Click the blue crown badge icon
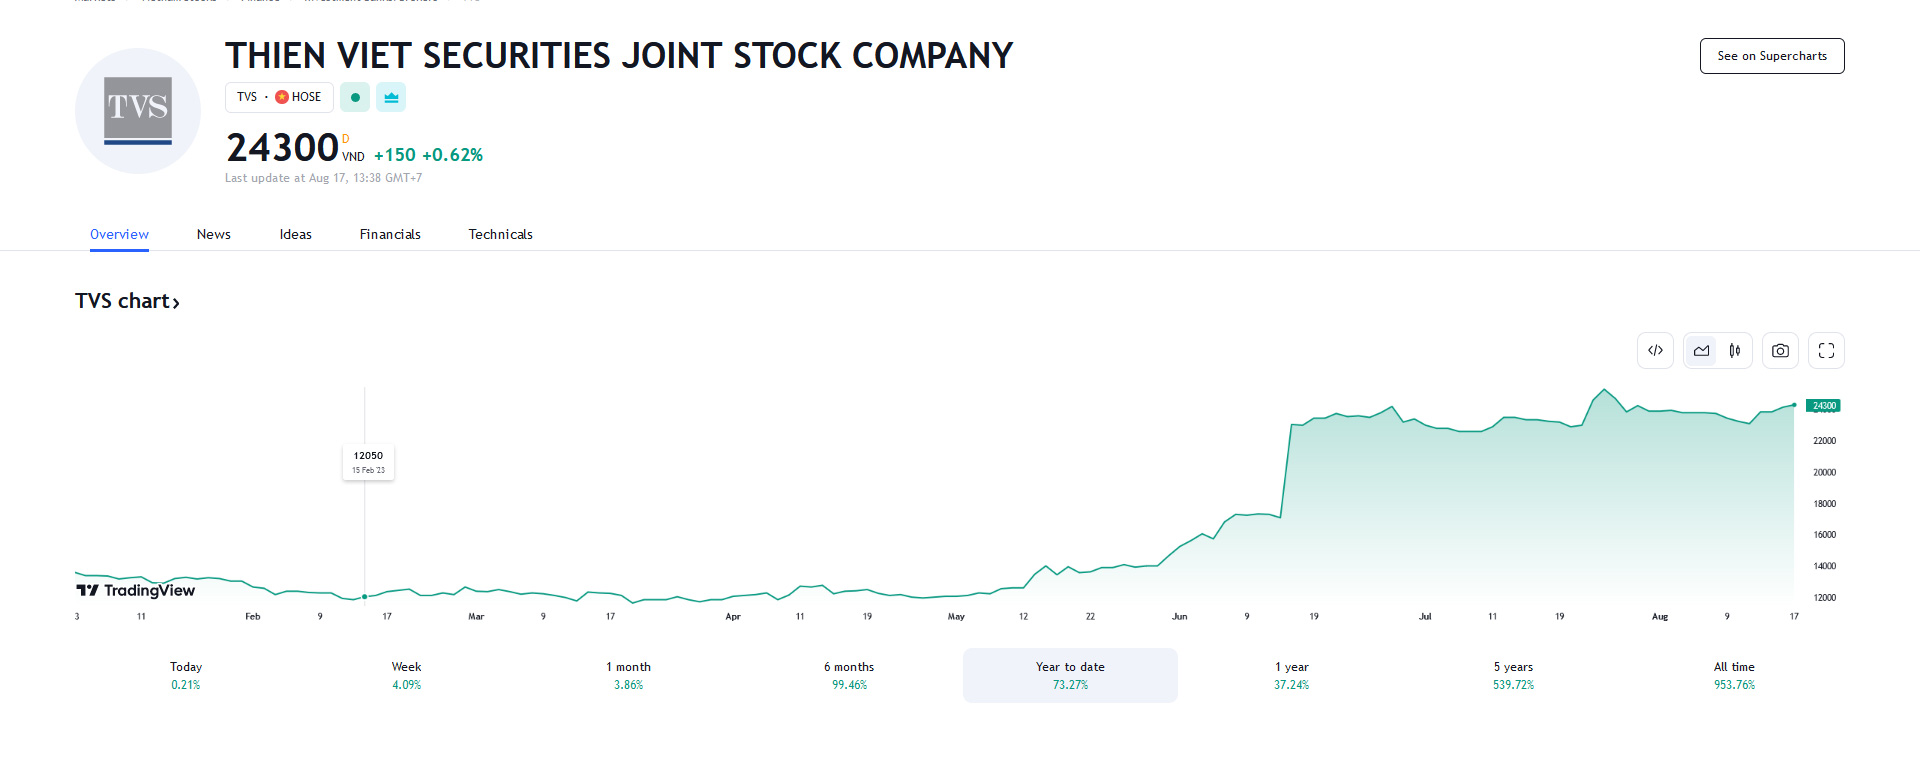This screenshot has width=1920, height=757. point(391,97)
